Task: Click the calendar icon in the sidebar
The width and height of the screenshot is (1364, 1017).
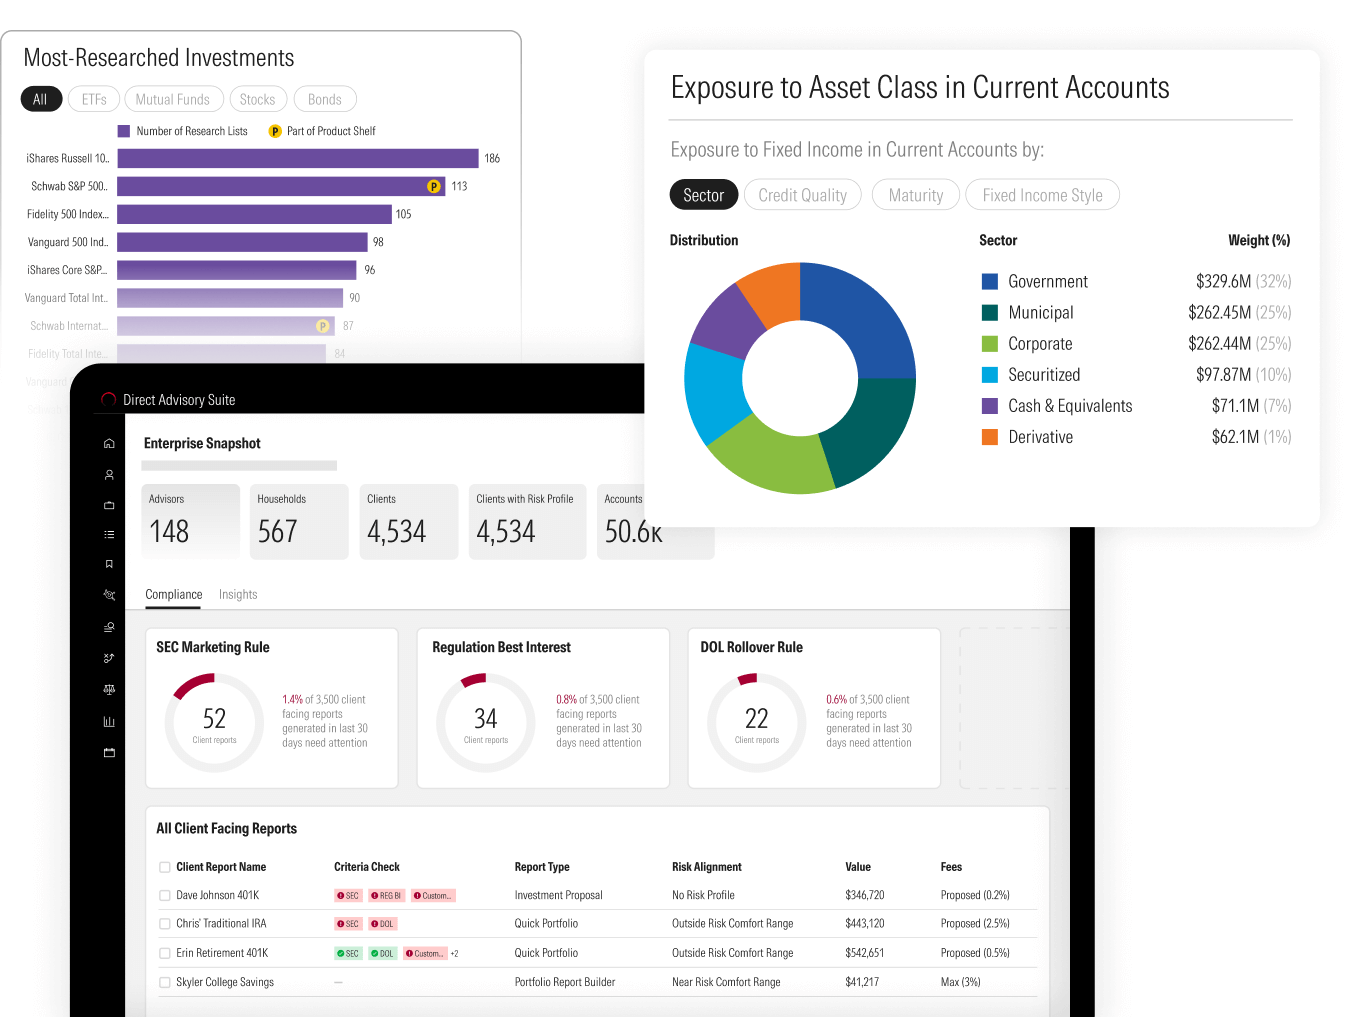Action: click(x=109, y=752)
